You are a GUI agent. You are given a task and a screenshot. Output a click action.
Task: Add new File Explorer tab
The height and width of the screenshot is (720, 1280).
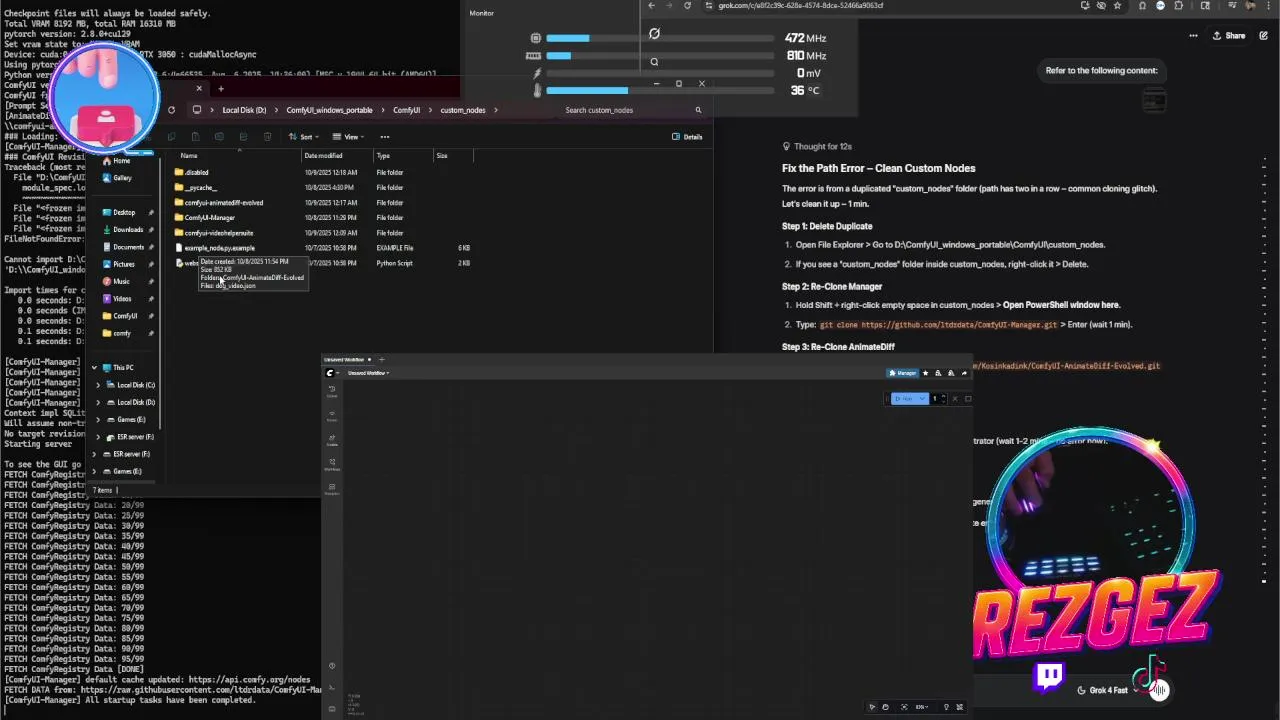coord(221,89)
